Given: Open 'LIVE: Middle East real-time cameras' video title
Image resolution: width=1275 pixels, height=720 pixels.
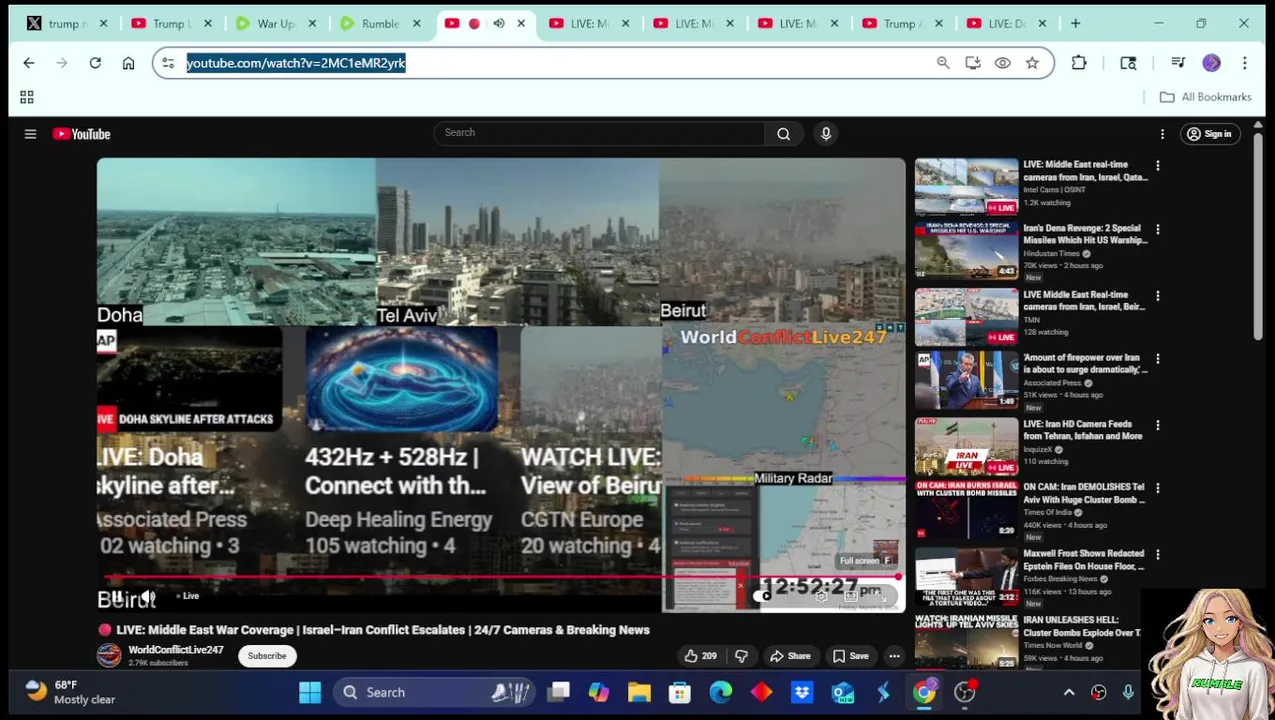Looking at the screenshot, I should click(1085, 171).
